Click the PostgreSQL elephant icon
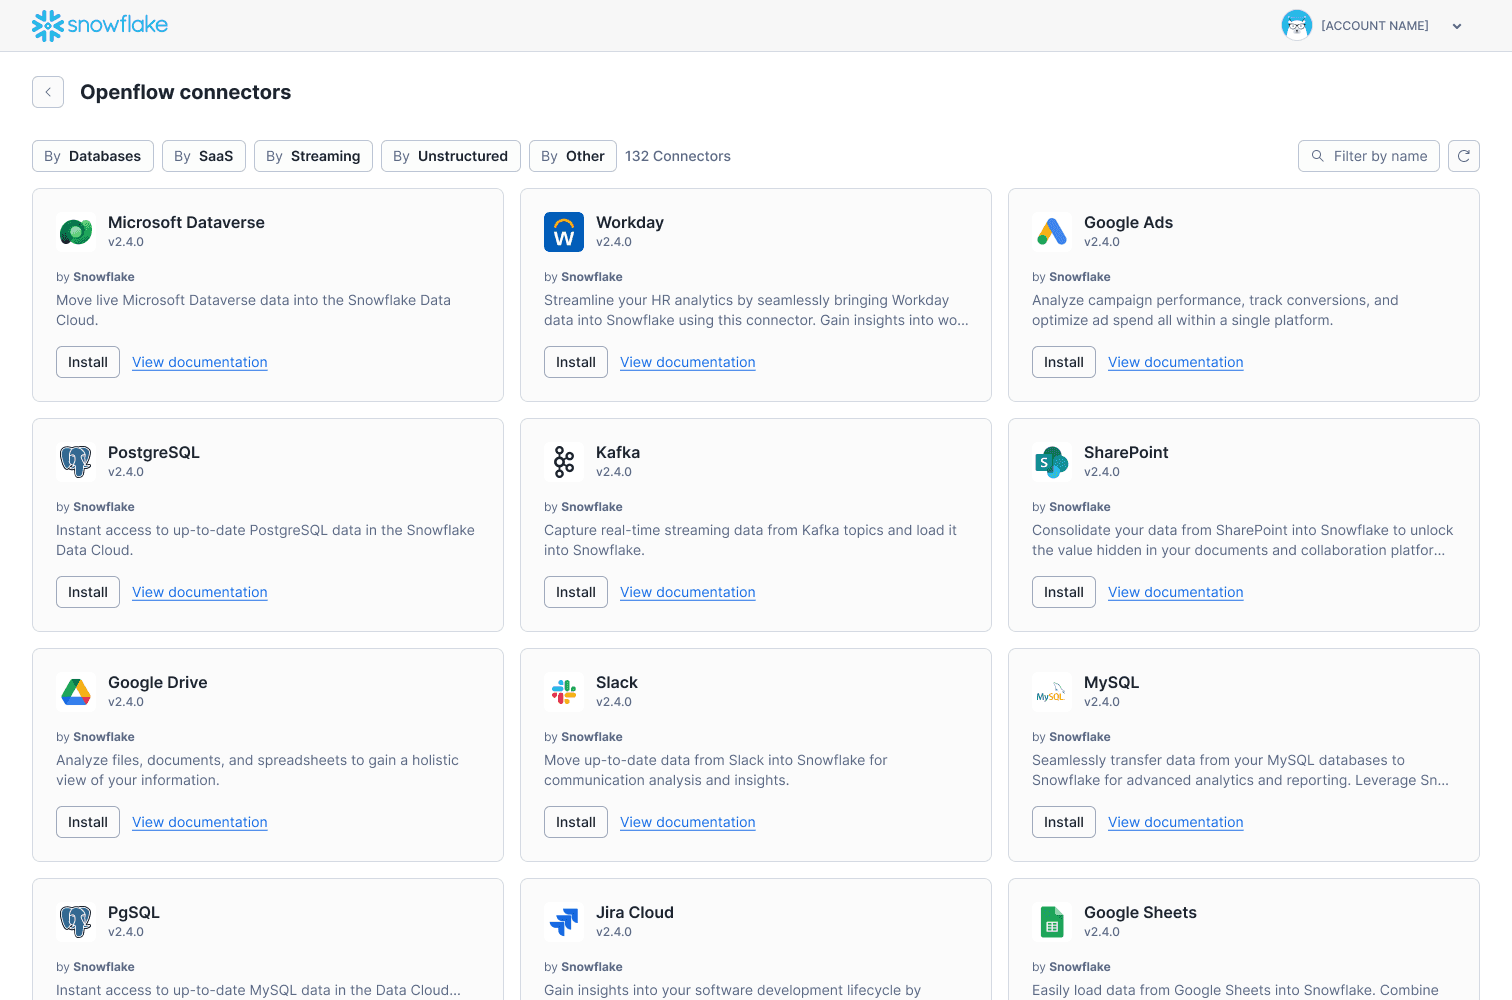 76,462
